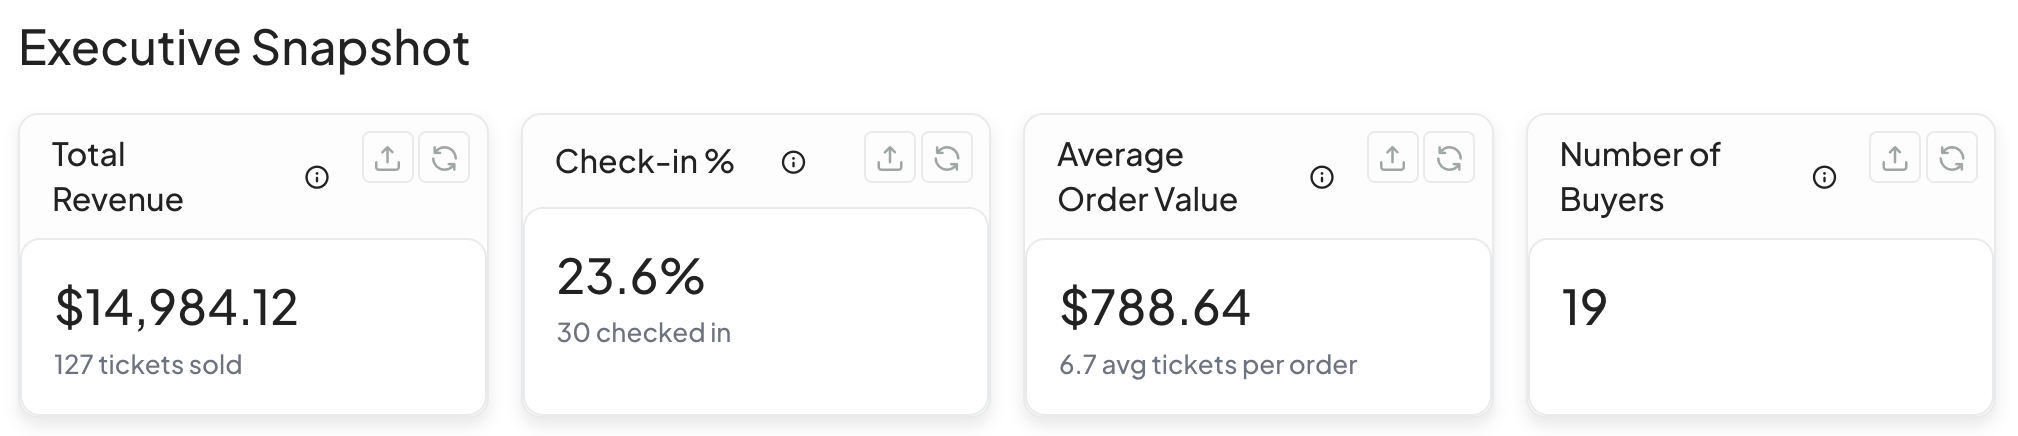Export the Number of Buyers card
This screenshot has width=2018, height=436.
(x=1895, y=158)
